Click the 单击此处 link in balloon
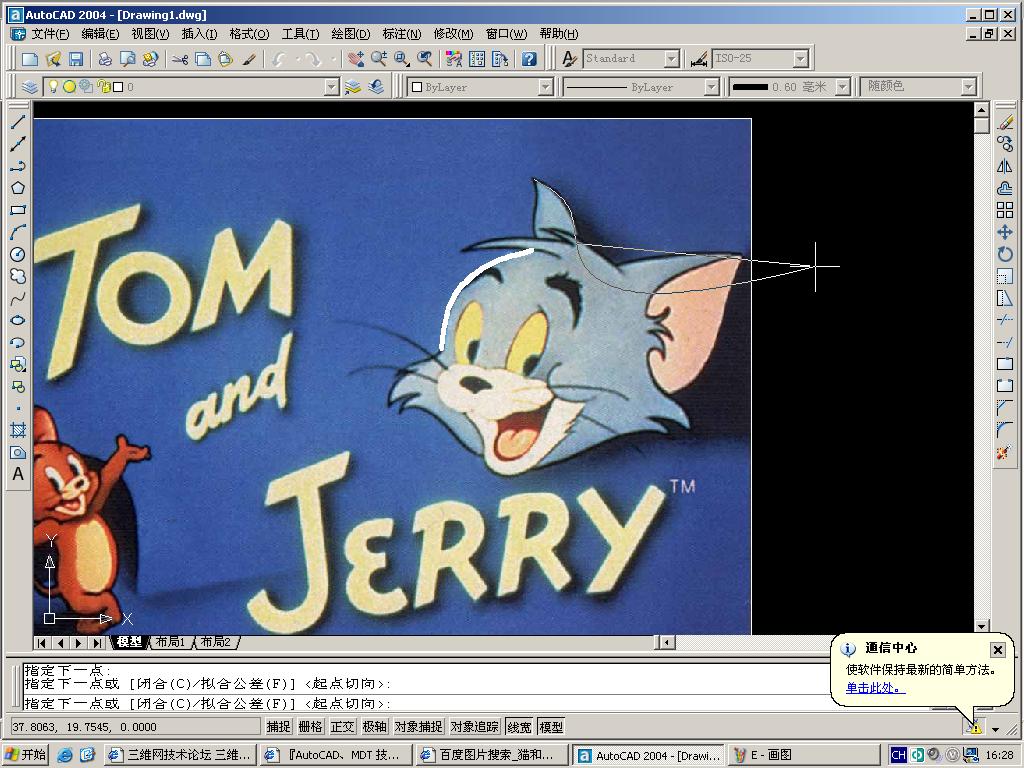The width and height of the screenshot is (1024, 768). (x=875, y=688)
